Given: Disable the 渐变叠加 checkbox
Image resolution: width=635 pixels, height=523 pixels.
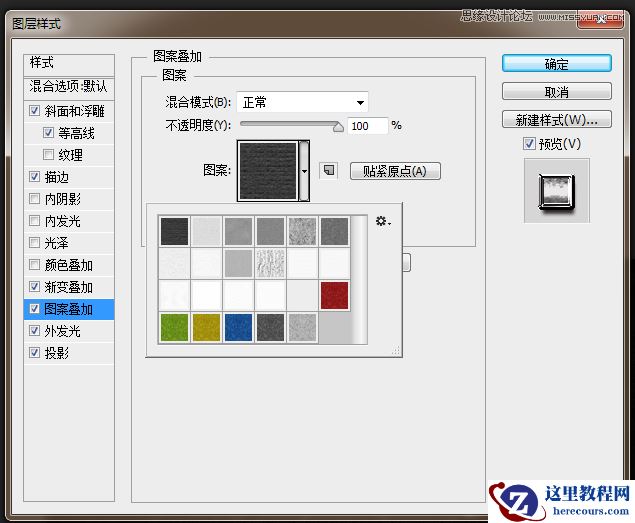Looking at the screenshot, I should [x=34, y=286].
